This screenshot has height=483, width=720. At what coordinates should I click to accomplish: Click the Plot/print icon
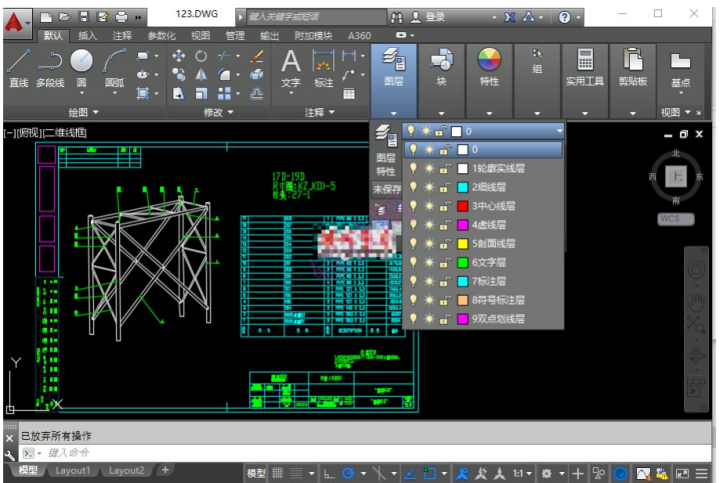tap(121, 17)
